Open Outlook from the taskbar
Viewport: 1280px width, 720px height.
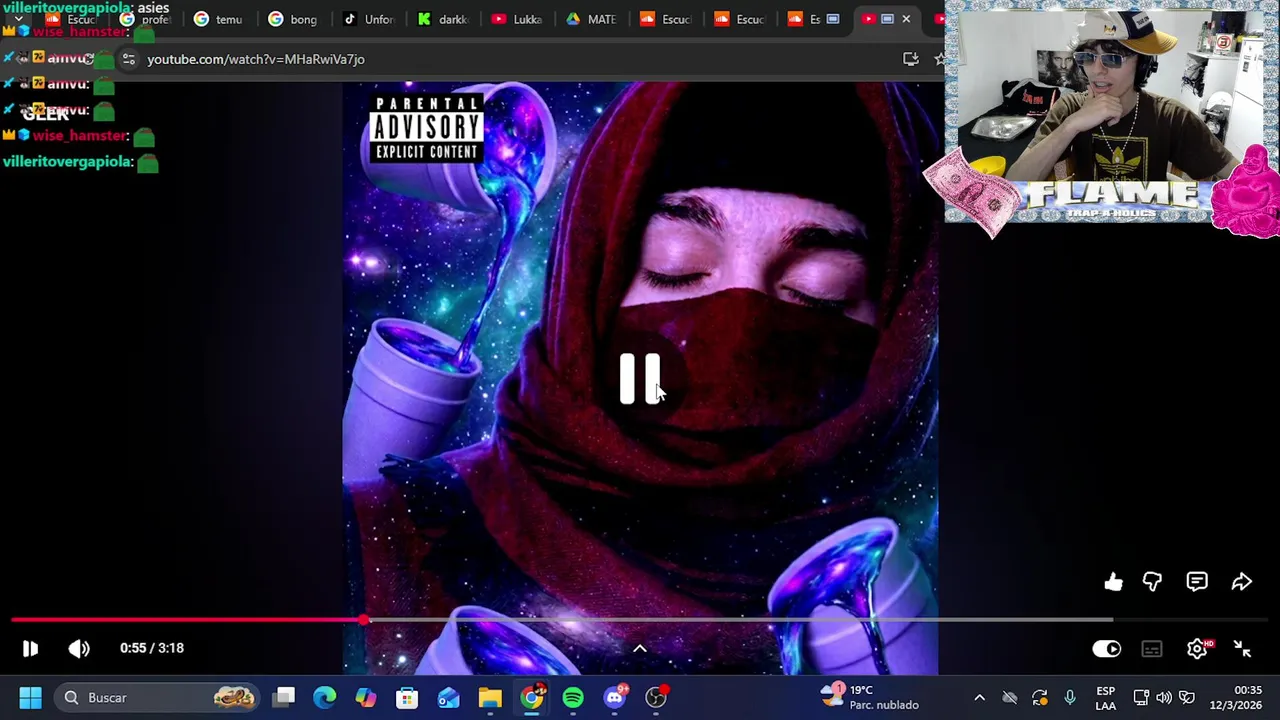coord(448,697)
